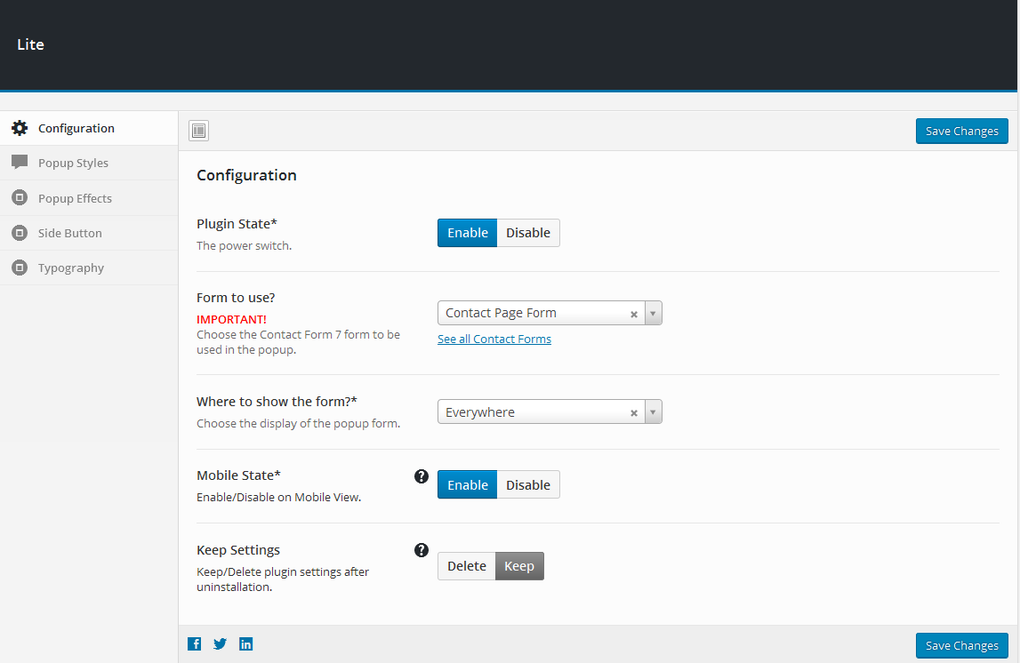Click the Twitter bird icon in footer
Screen dimensions: 1020x663
click(x=219, y=643)
